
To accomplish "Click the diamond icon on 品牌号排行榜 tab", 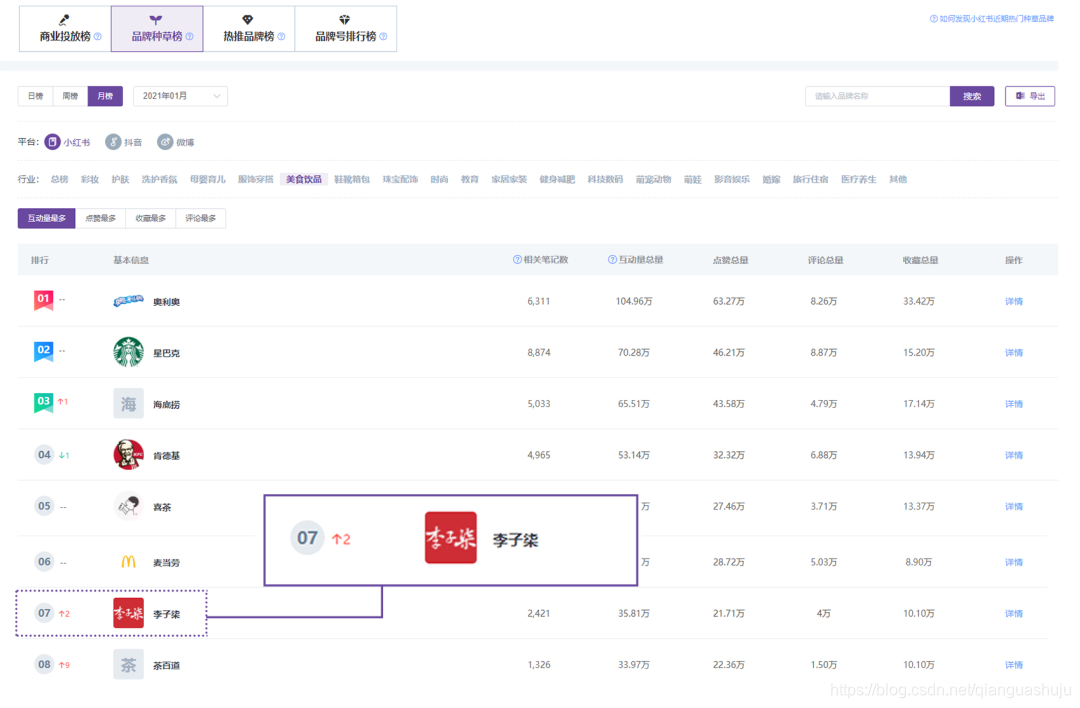I will point(344,20).
